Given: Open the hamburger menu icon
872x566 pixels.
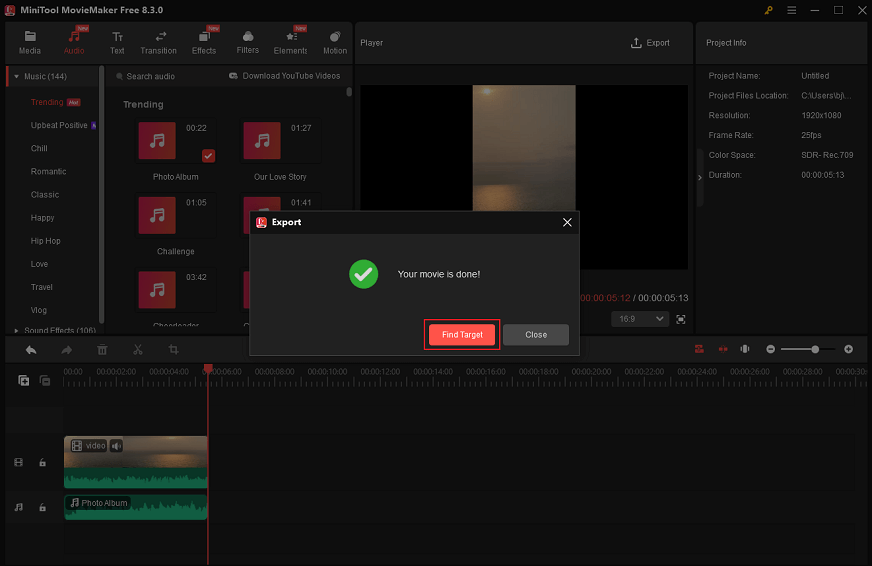Looking at the screenshot, I should point(791,10).
